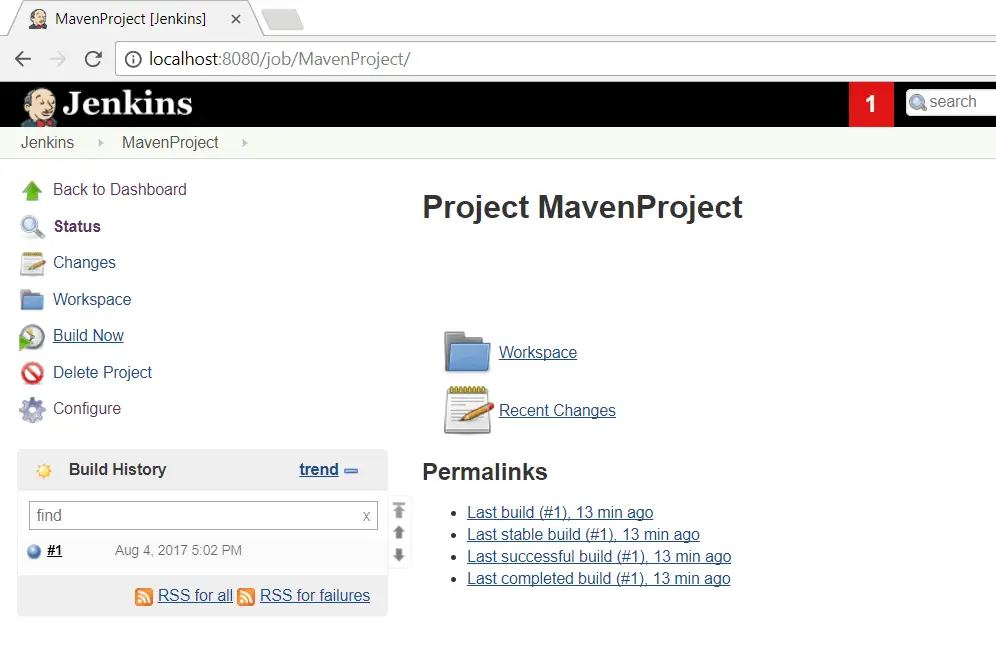The image size is (996, 648).
Task: Open a new browser tab
Action: pos(283,20)
